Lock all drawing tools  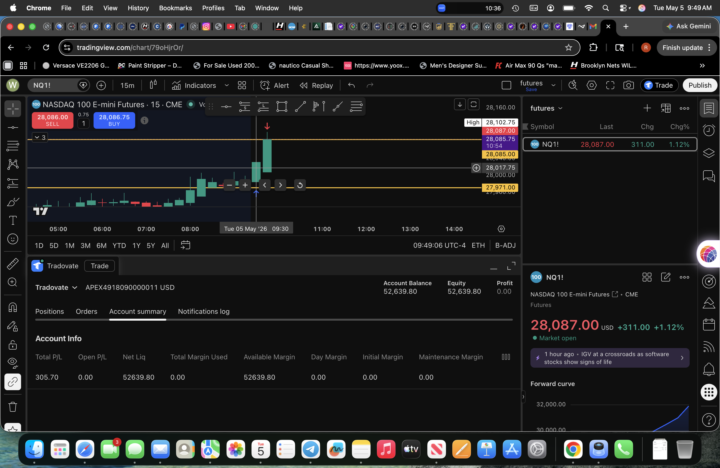pyautogui.click(x=13, y=344)
